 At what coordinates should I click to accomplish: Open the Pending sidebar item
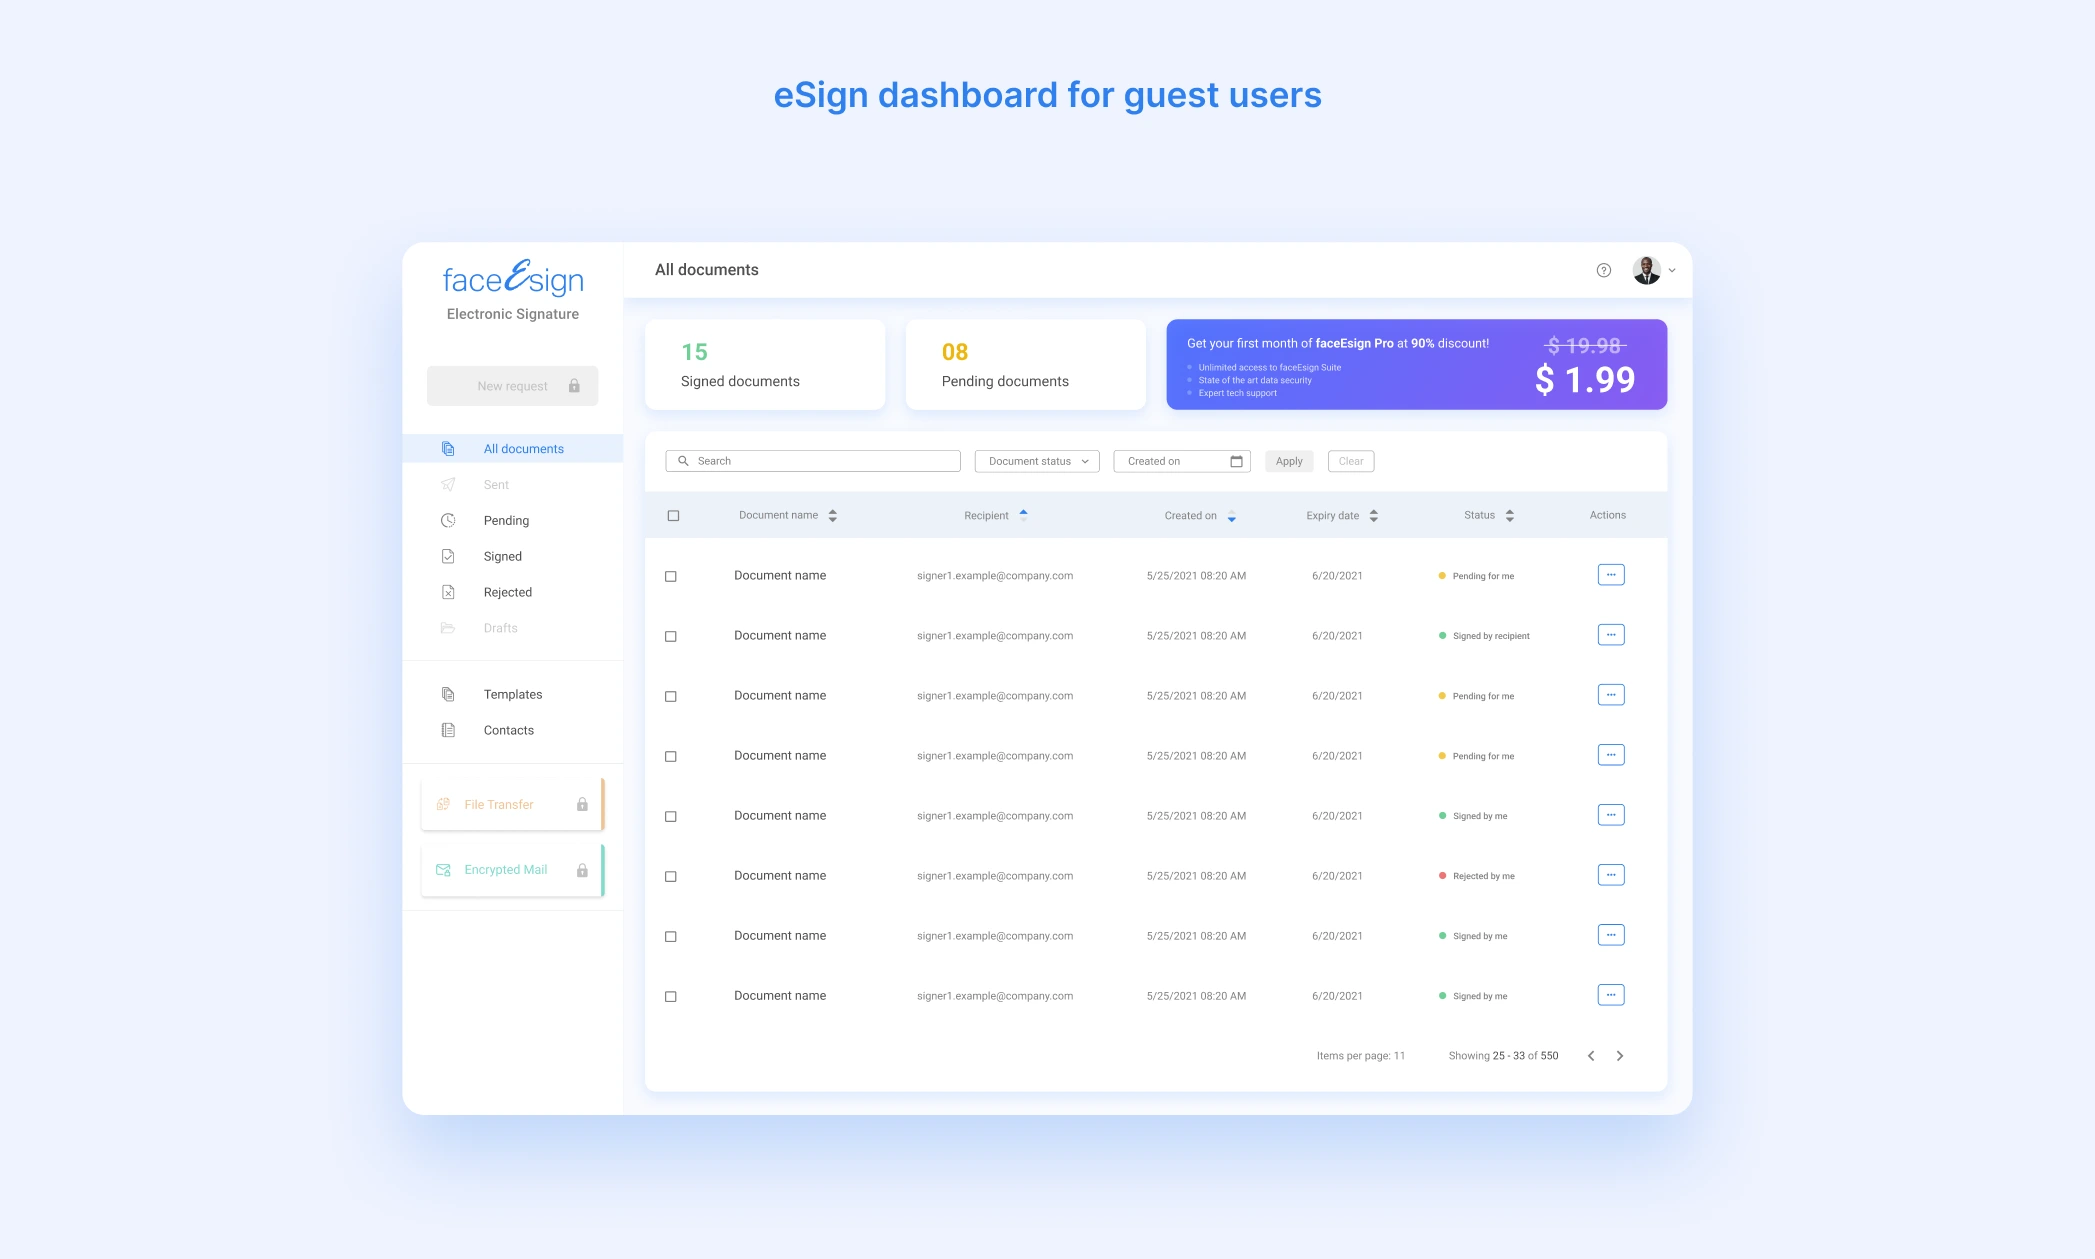[513, 521]
